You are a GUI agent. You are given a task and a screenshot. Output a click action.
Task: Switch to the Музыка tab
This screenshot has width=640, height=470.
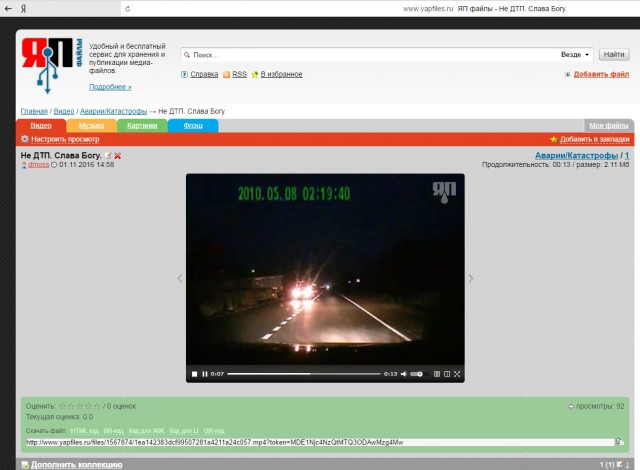click(91, 126)
